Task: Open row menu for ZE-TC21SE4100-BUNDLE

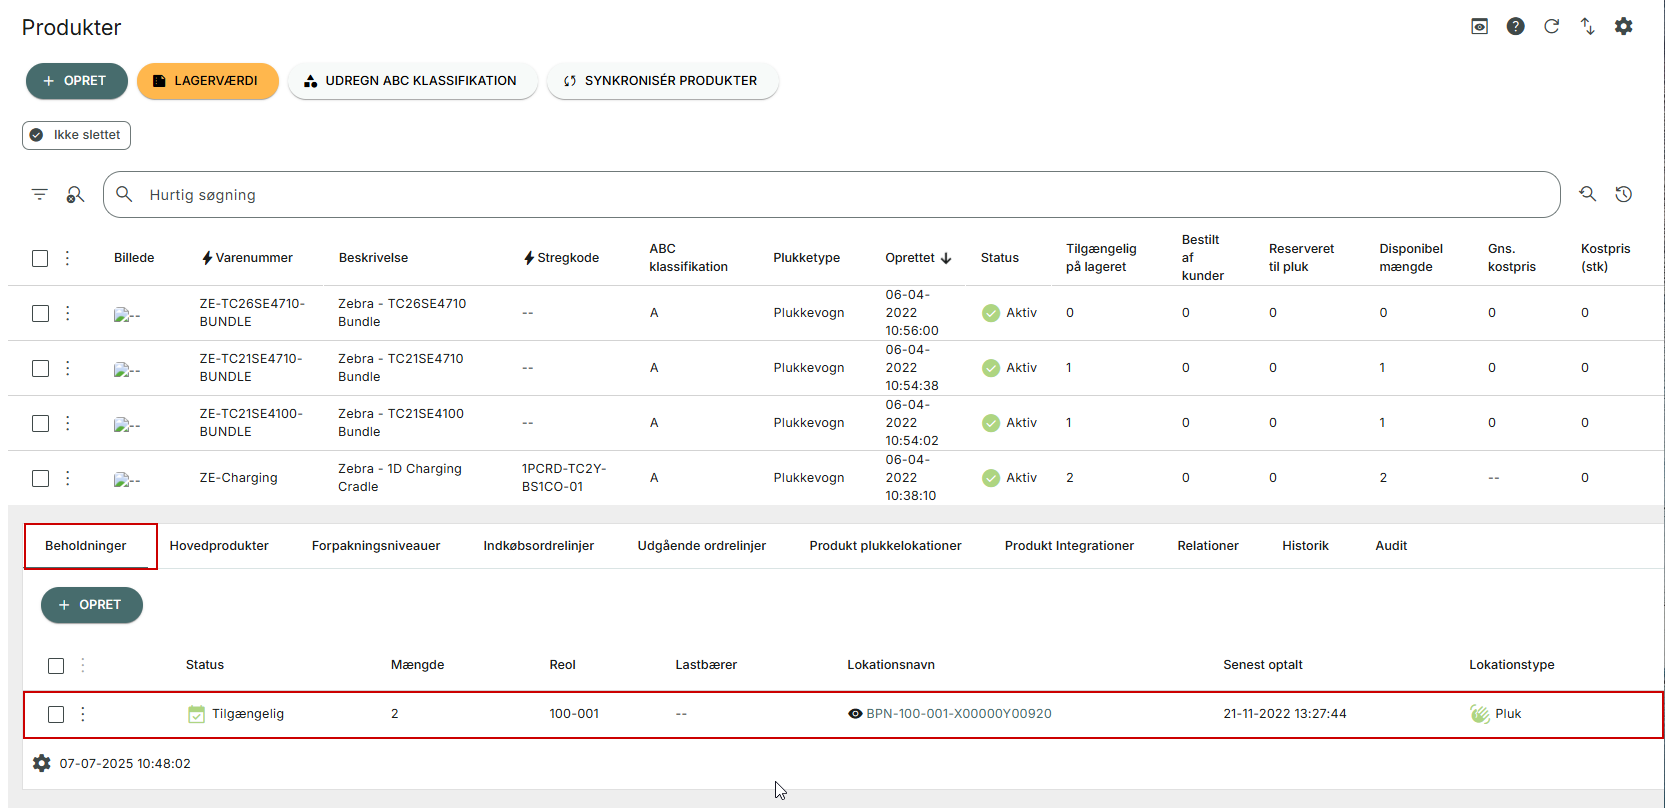Action: click(68, 423)
